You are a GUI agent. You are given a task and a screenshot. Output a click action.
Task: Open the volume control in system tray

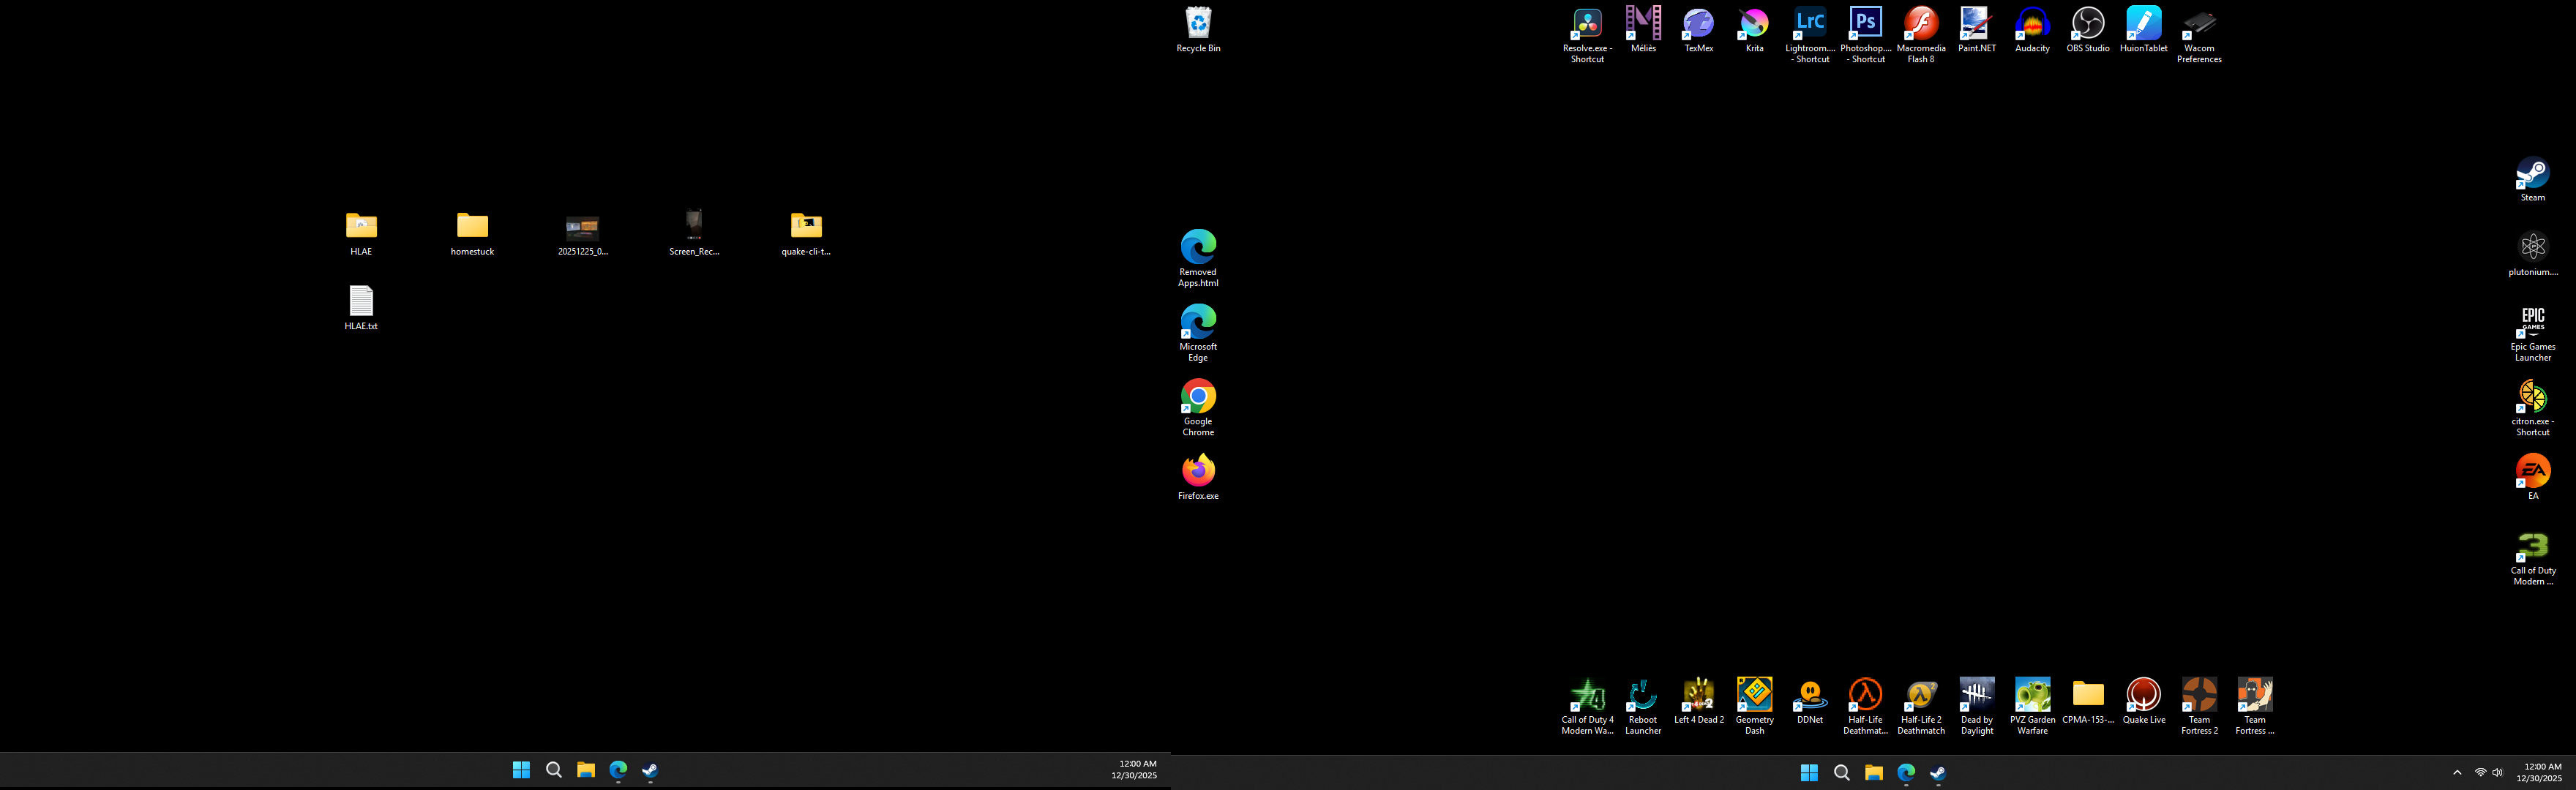(x=2497, y=772)
